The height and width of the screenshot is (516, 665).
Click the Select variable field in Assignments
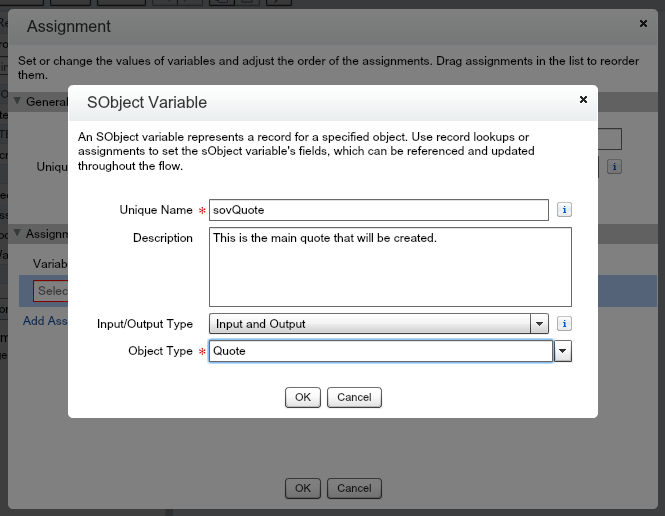[x=50, y=291]
